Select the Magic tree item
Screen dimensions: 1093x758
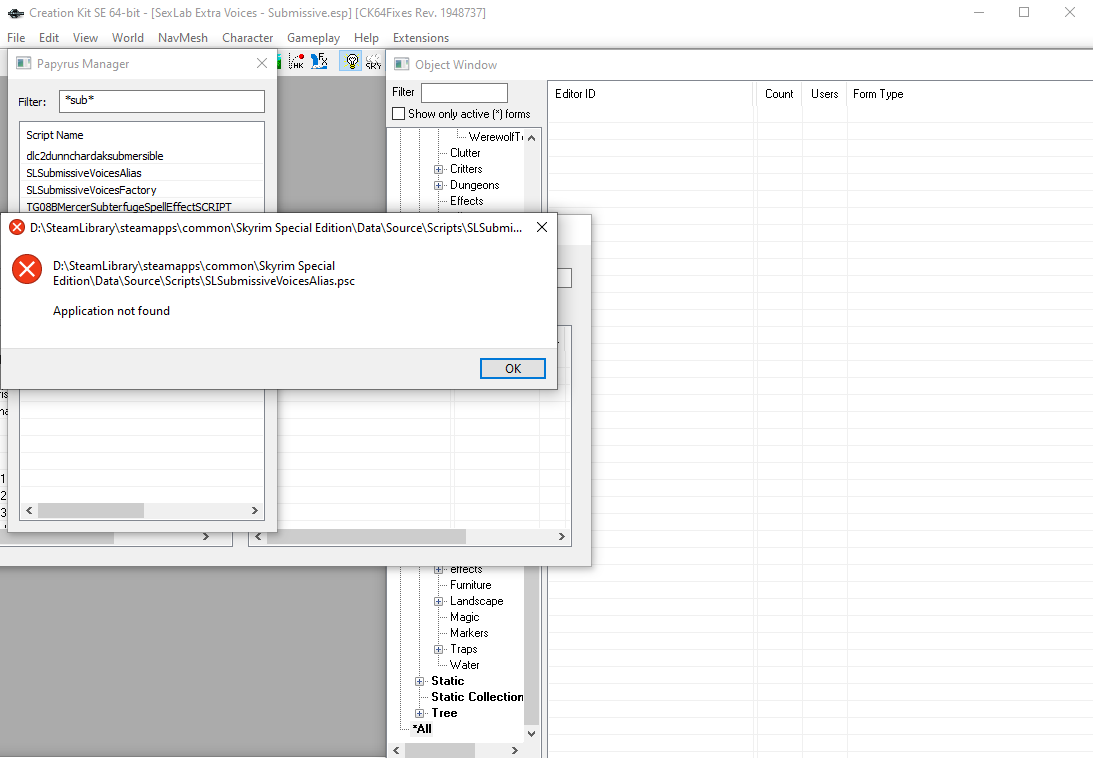coord(464,617)
